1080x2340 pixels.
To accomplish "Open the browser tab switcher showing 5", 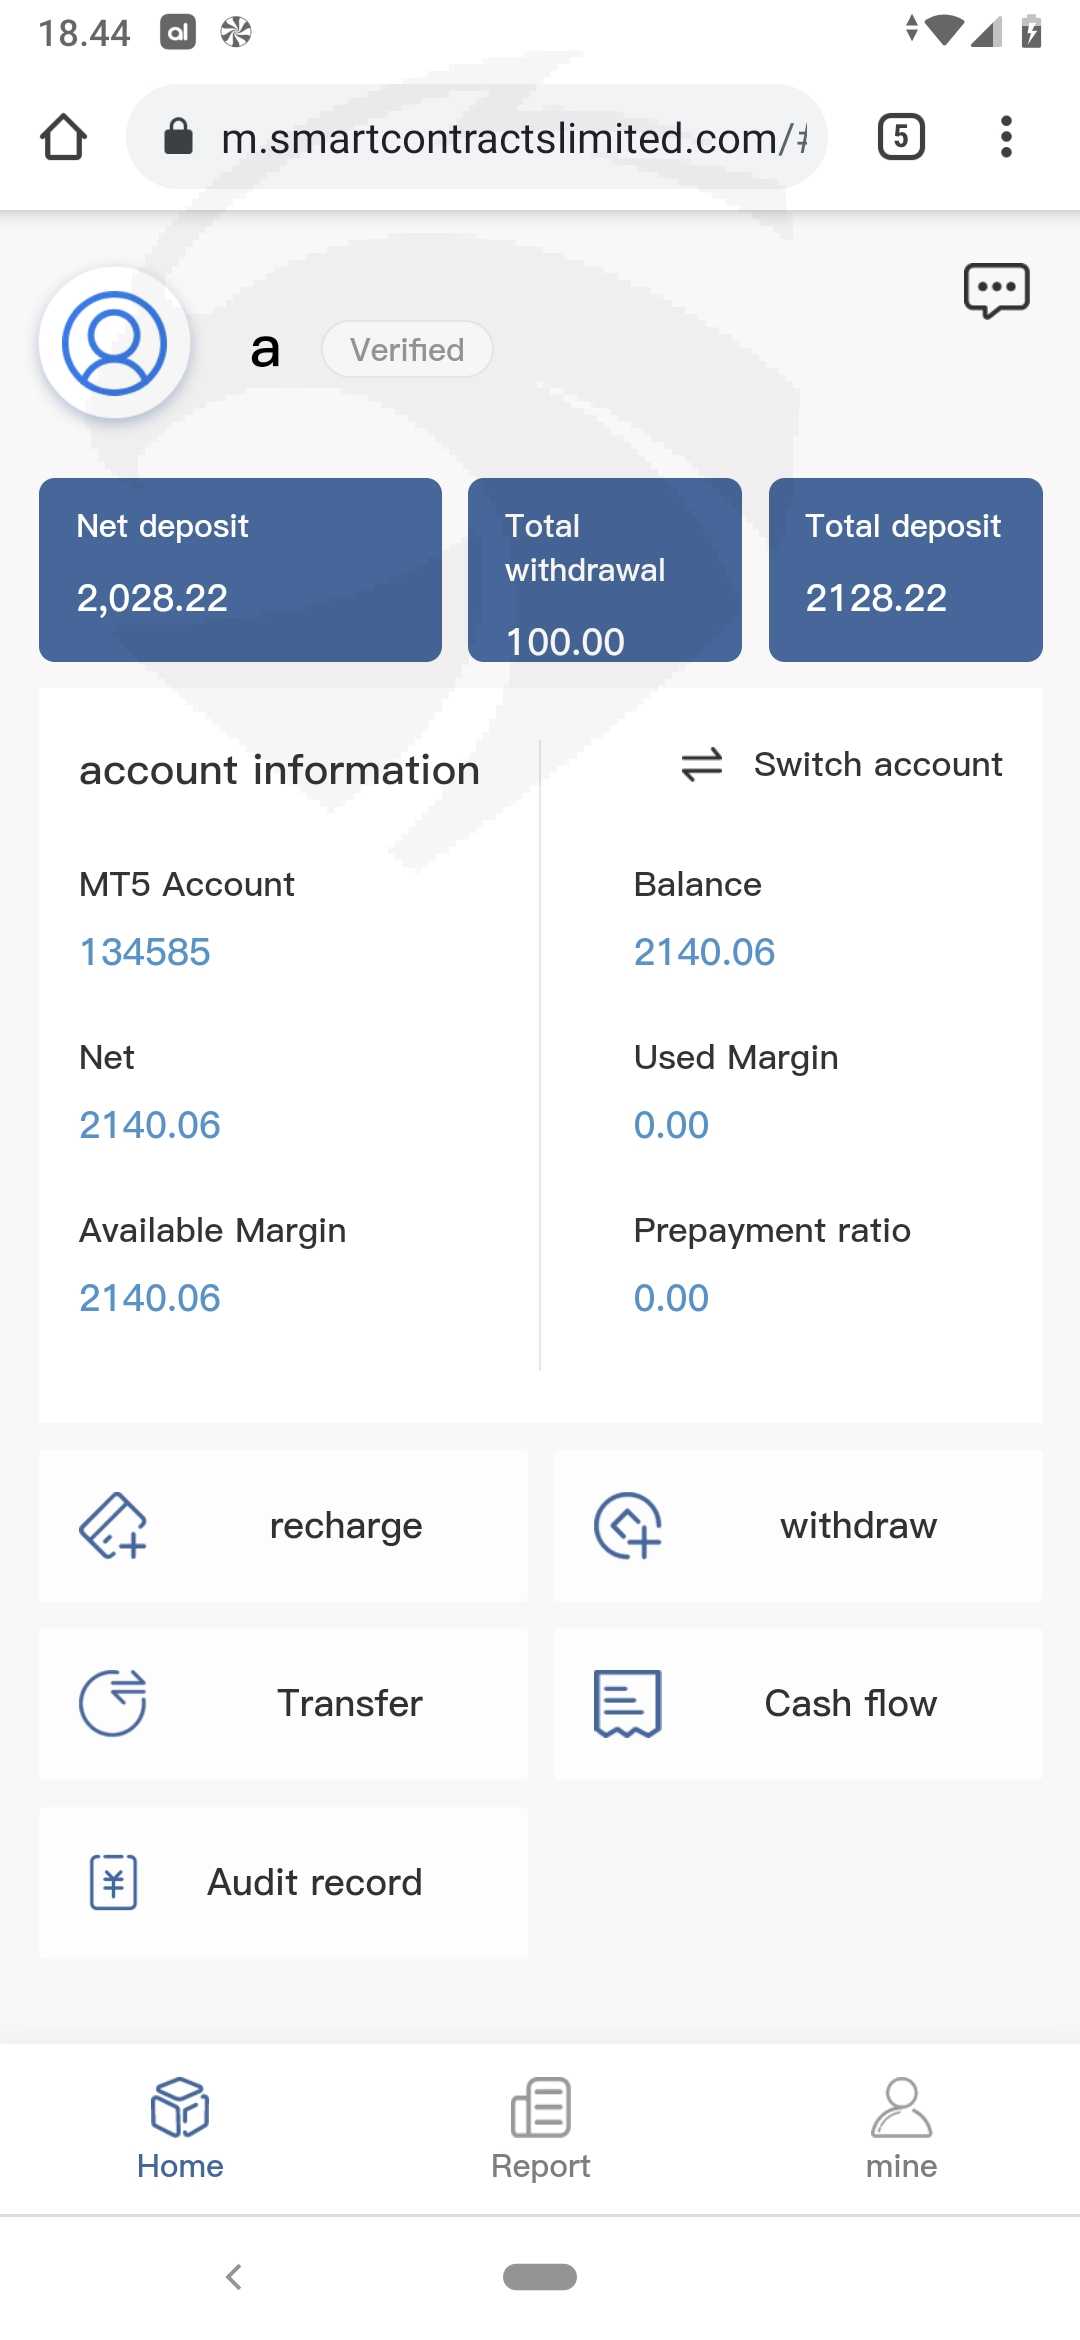I will (x=900, y=137).
